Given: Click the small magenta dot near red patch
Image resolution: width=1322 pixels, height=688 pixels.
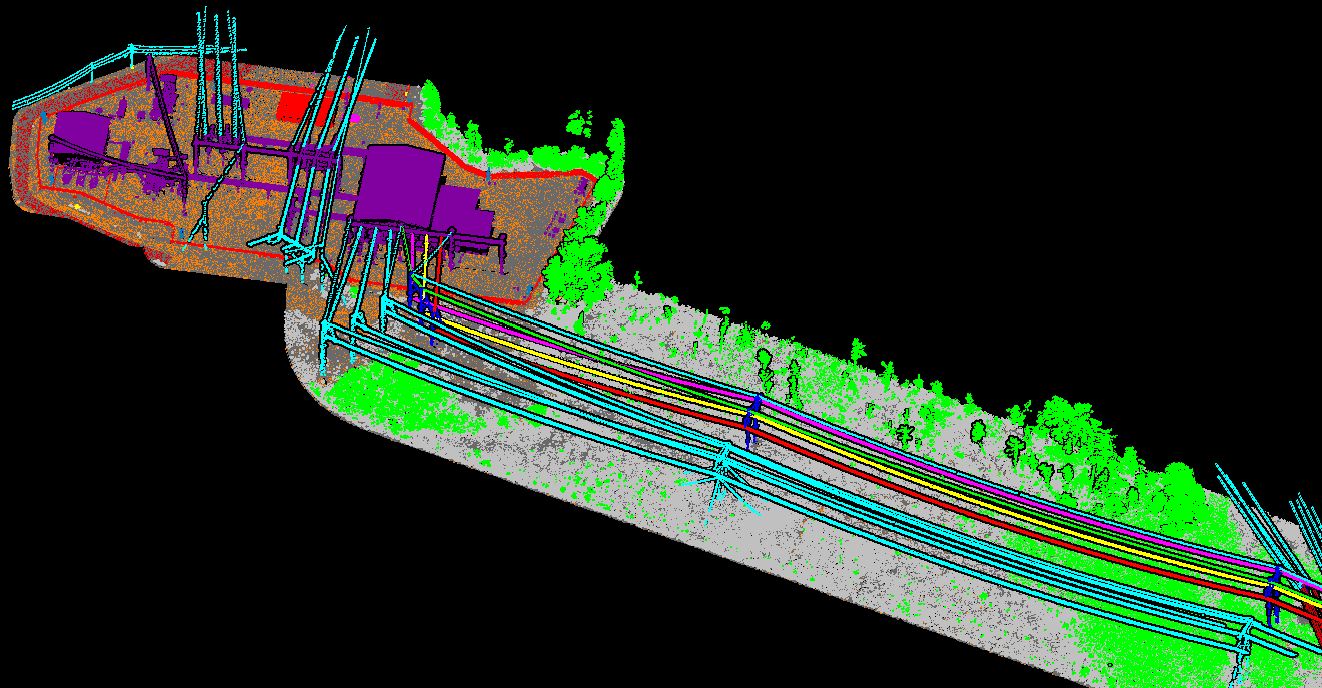Looking at the screenshot, I should [355, 118].
